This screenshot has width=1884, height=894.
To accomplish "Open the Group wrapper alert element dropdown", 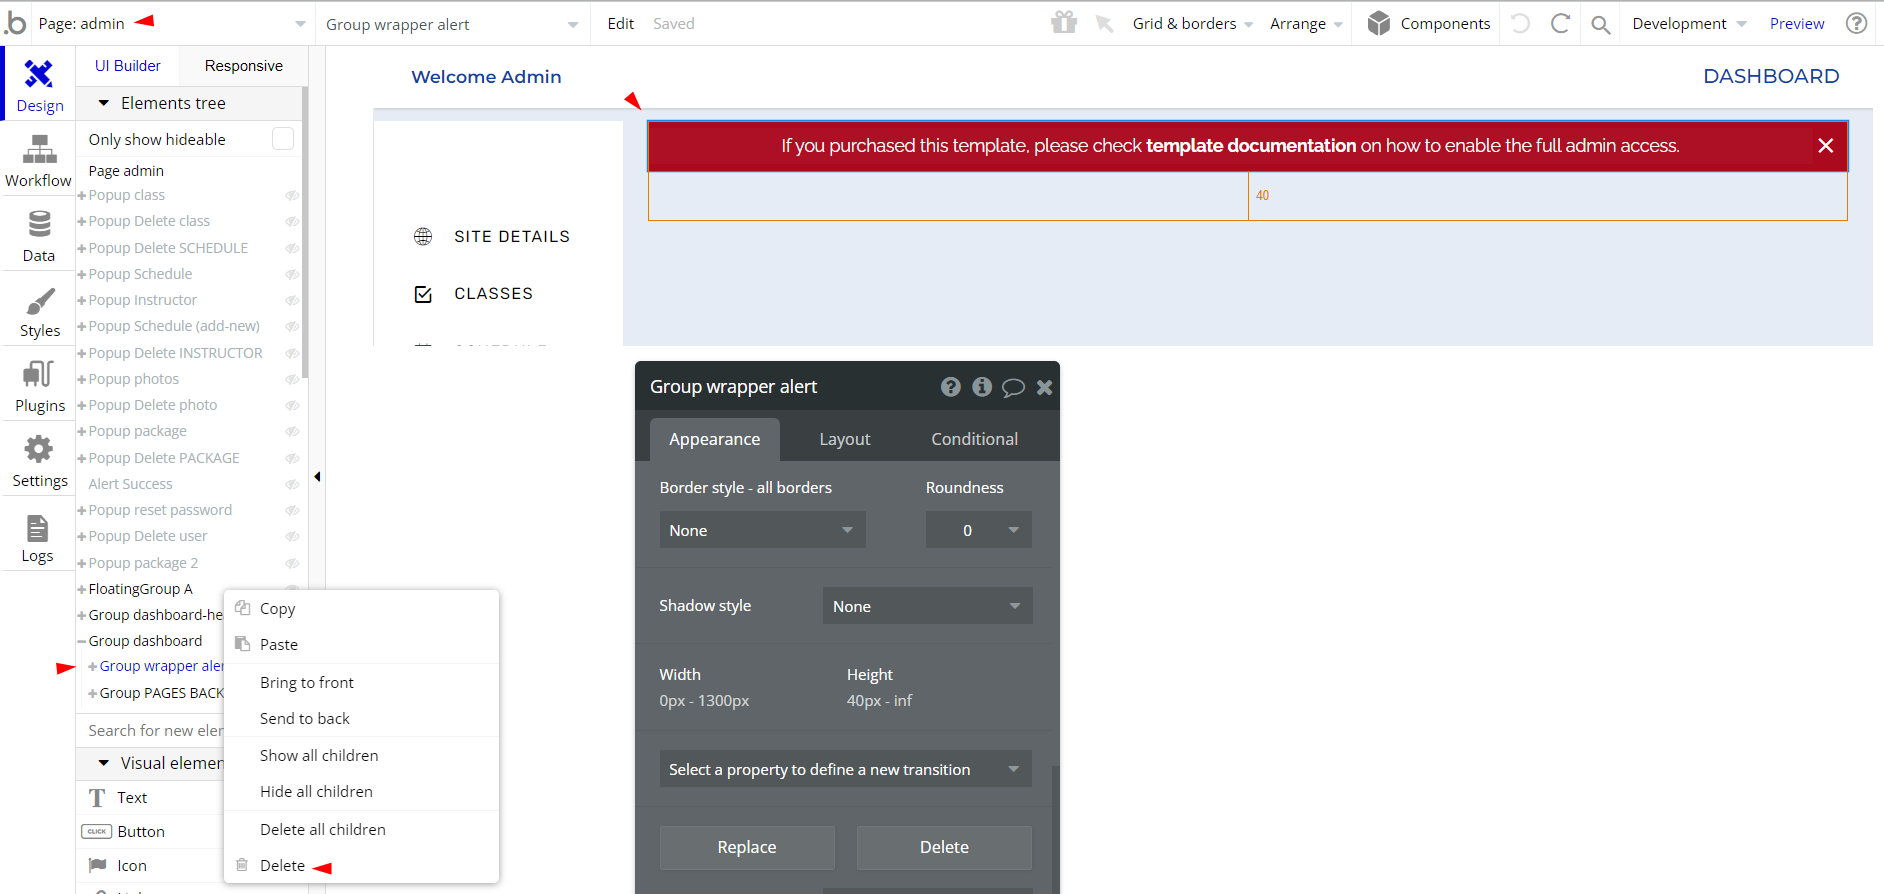I will (x=452, y=24).
